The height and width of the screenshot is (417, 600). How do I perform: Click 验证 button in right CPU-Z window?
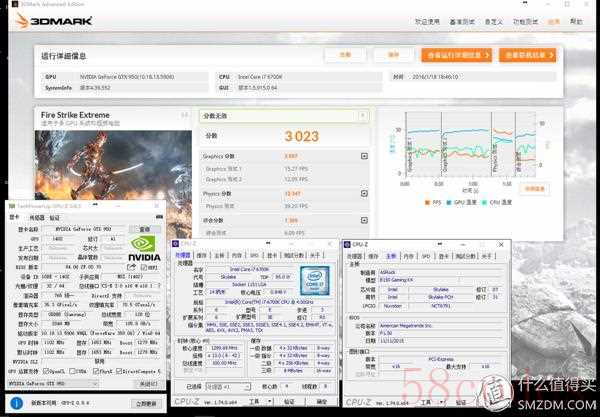coord(461,402)
